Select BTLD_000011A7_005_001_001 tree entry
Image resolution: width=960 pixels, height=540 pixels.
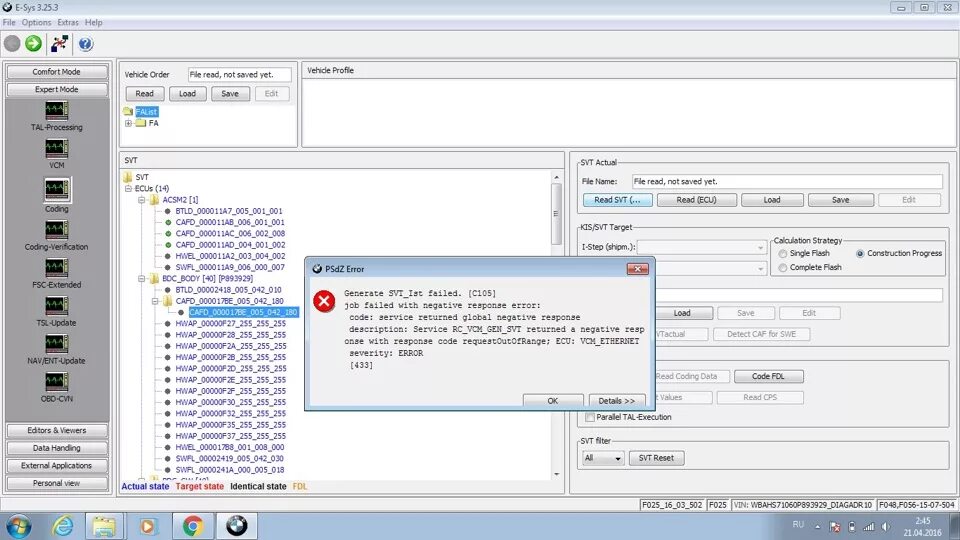click(229, 211)
